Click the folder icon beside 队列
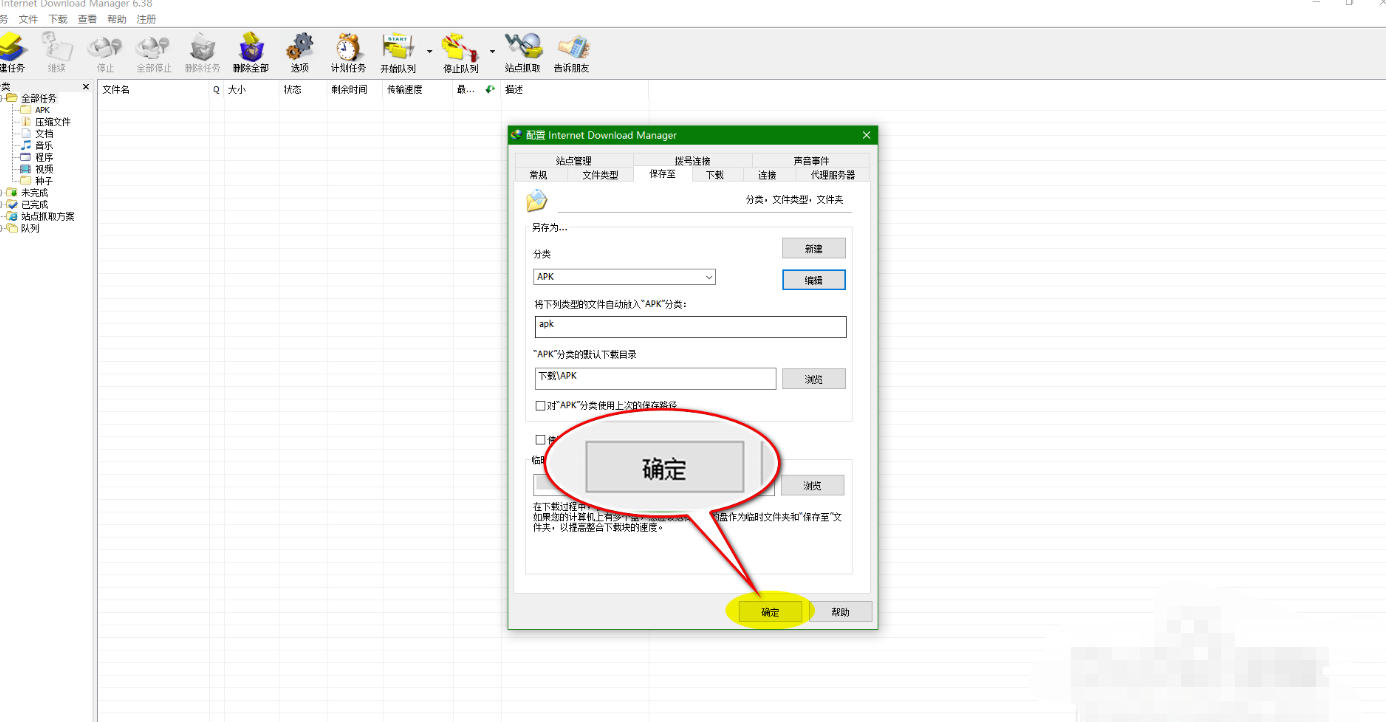The height and width of the screenshot is (722, 1386). 13,228
